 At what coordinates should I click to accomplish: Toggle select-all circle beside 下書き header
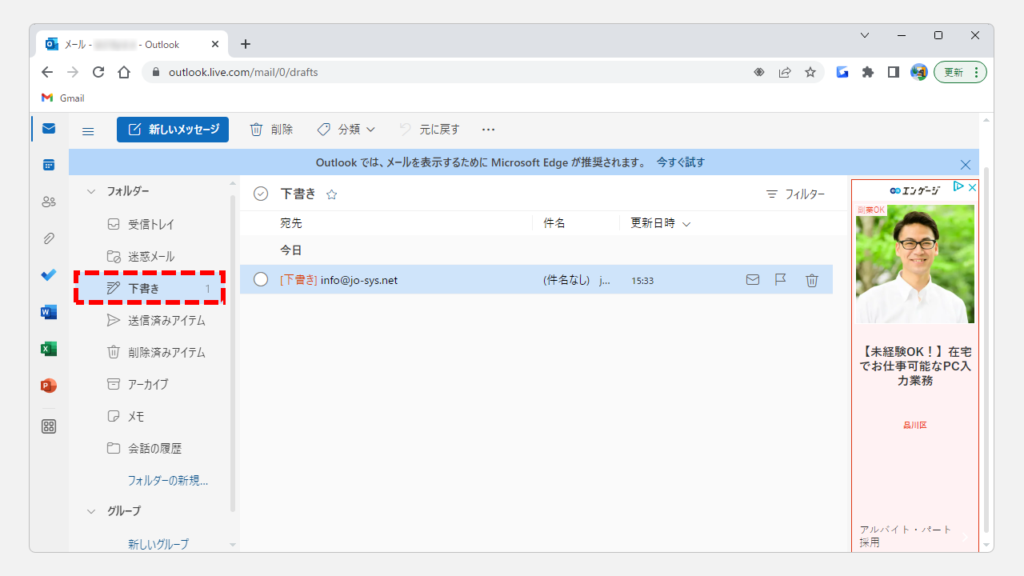tap(261, 194)
